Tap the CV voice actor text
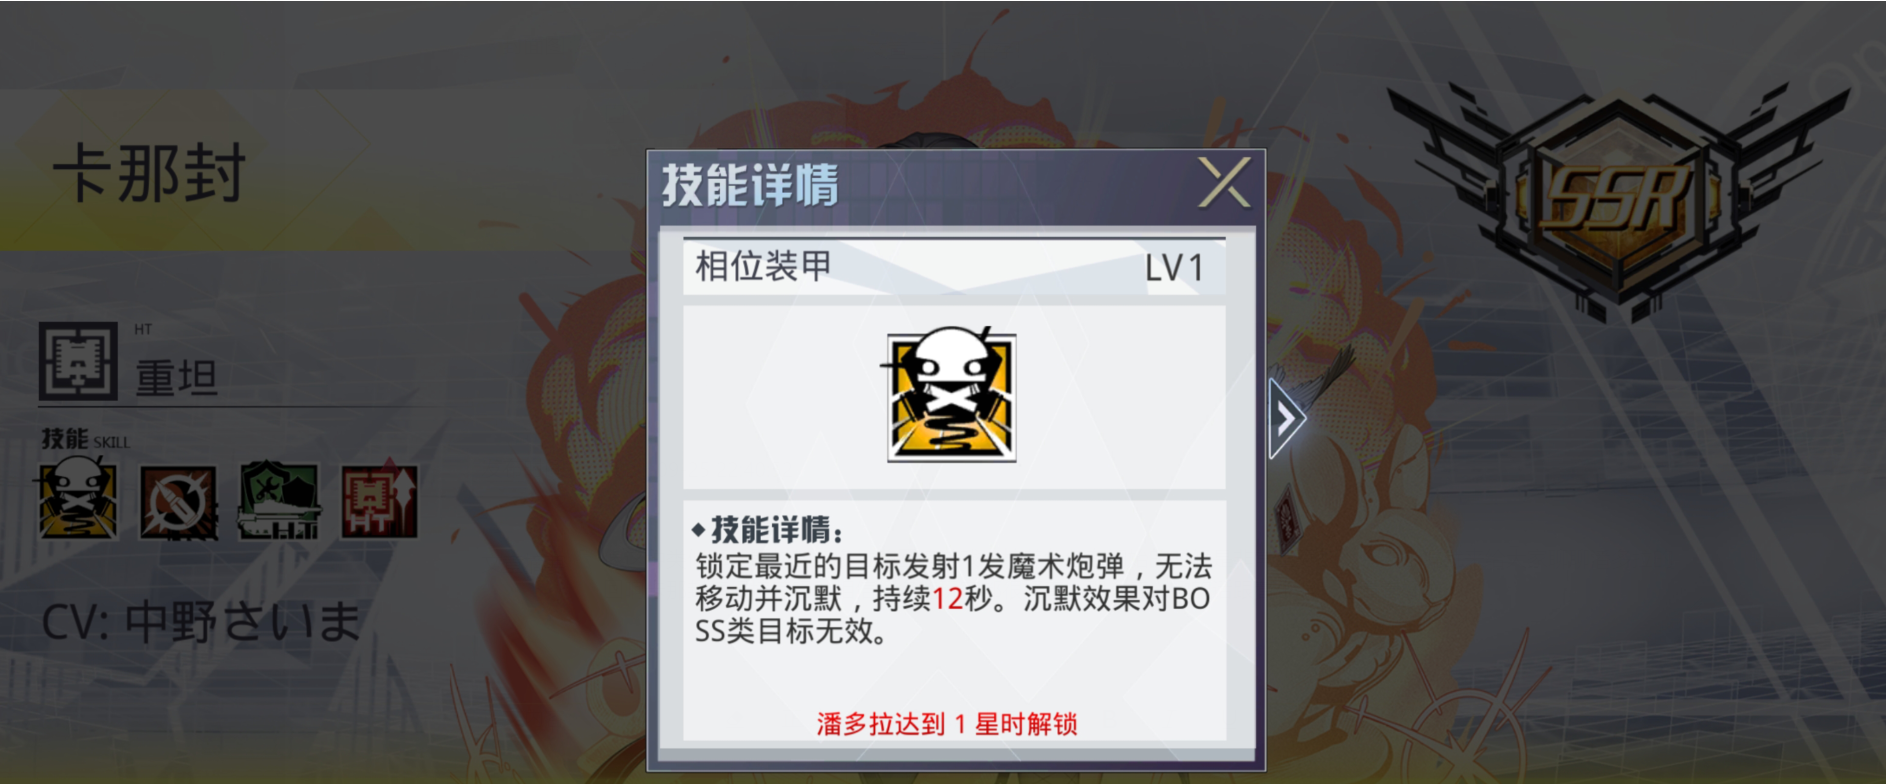 (201, 622)
